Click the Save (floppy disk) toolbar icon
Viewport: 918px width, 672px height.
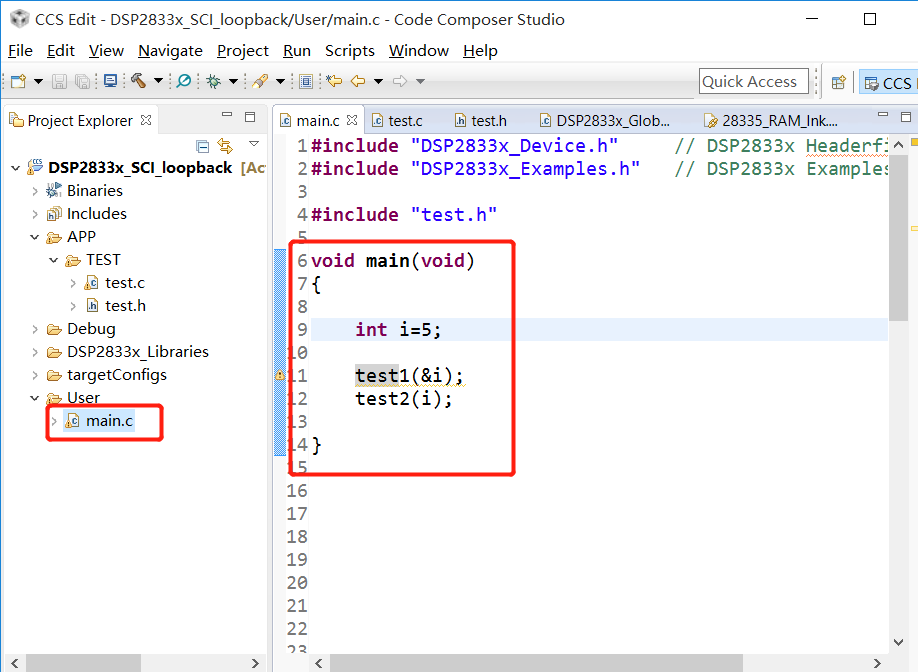[59, 81]
